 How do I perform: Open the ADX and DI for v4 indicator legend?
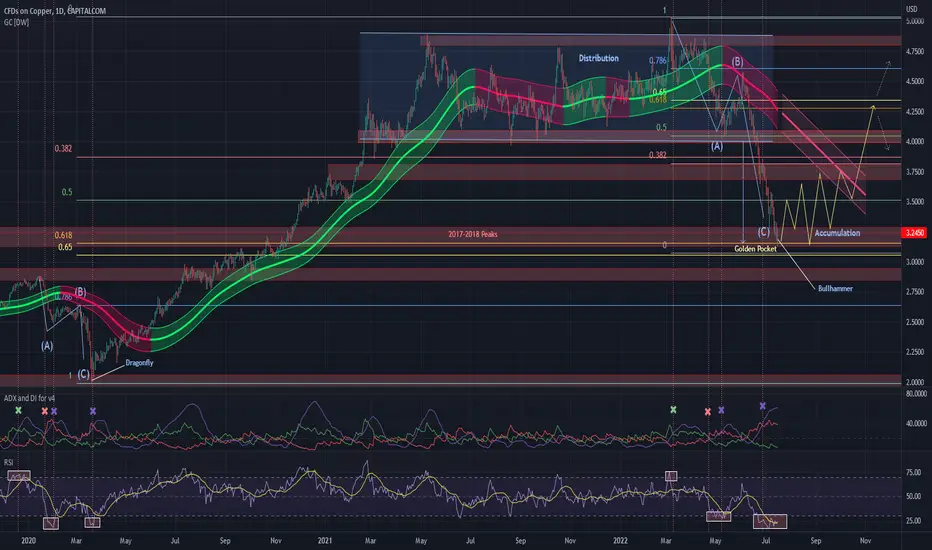[x=30, y=398]
